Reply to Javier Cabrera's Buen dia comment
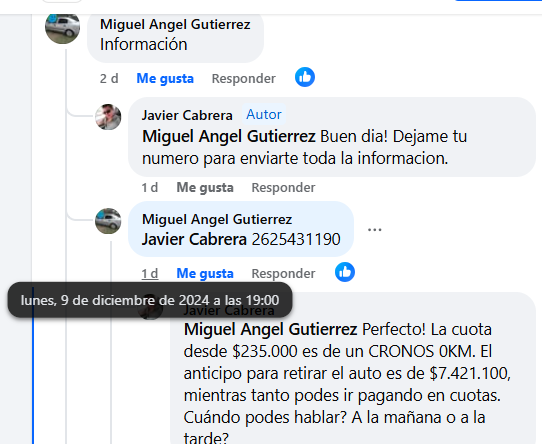 [283, 187]
